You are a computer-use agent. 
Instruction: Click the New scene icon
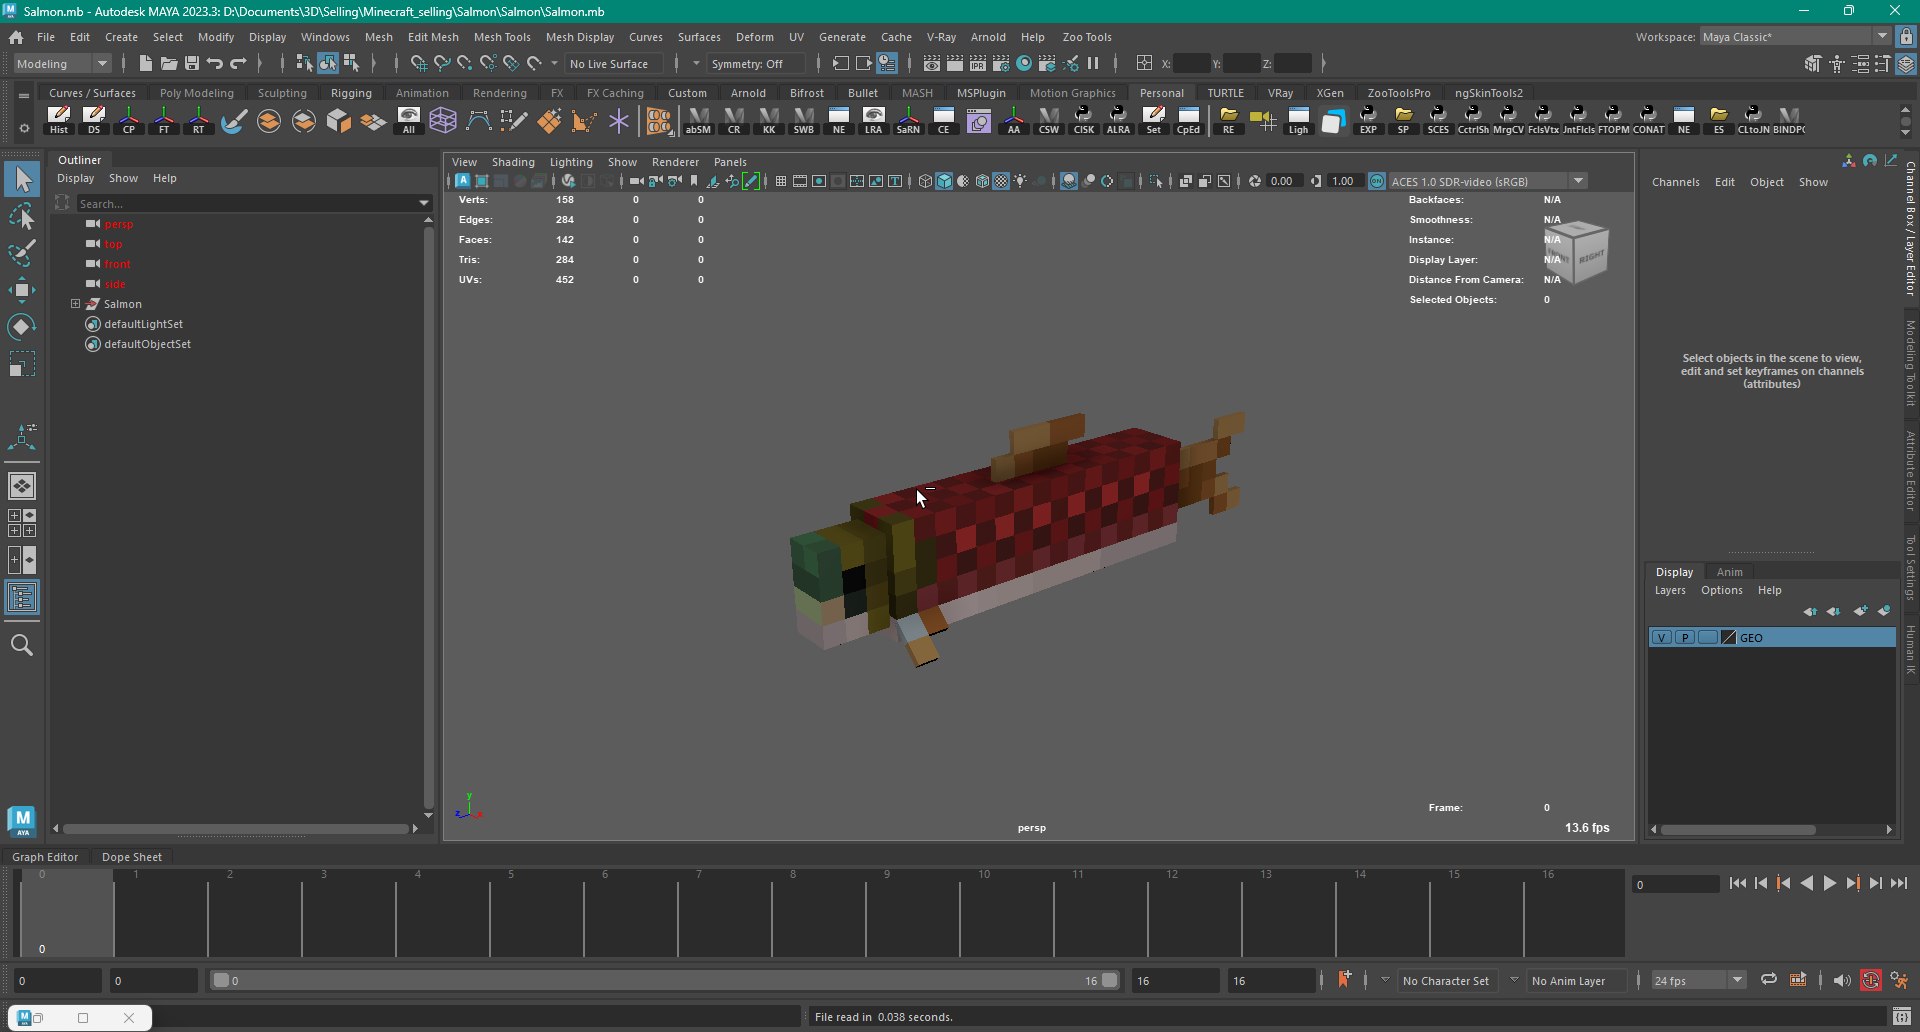click(x=146, y=63)
